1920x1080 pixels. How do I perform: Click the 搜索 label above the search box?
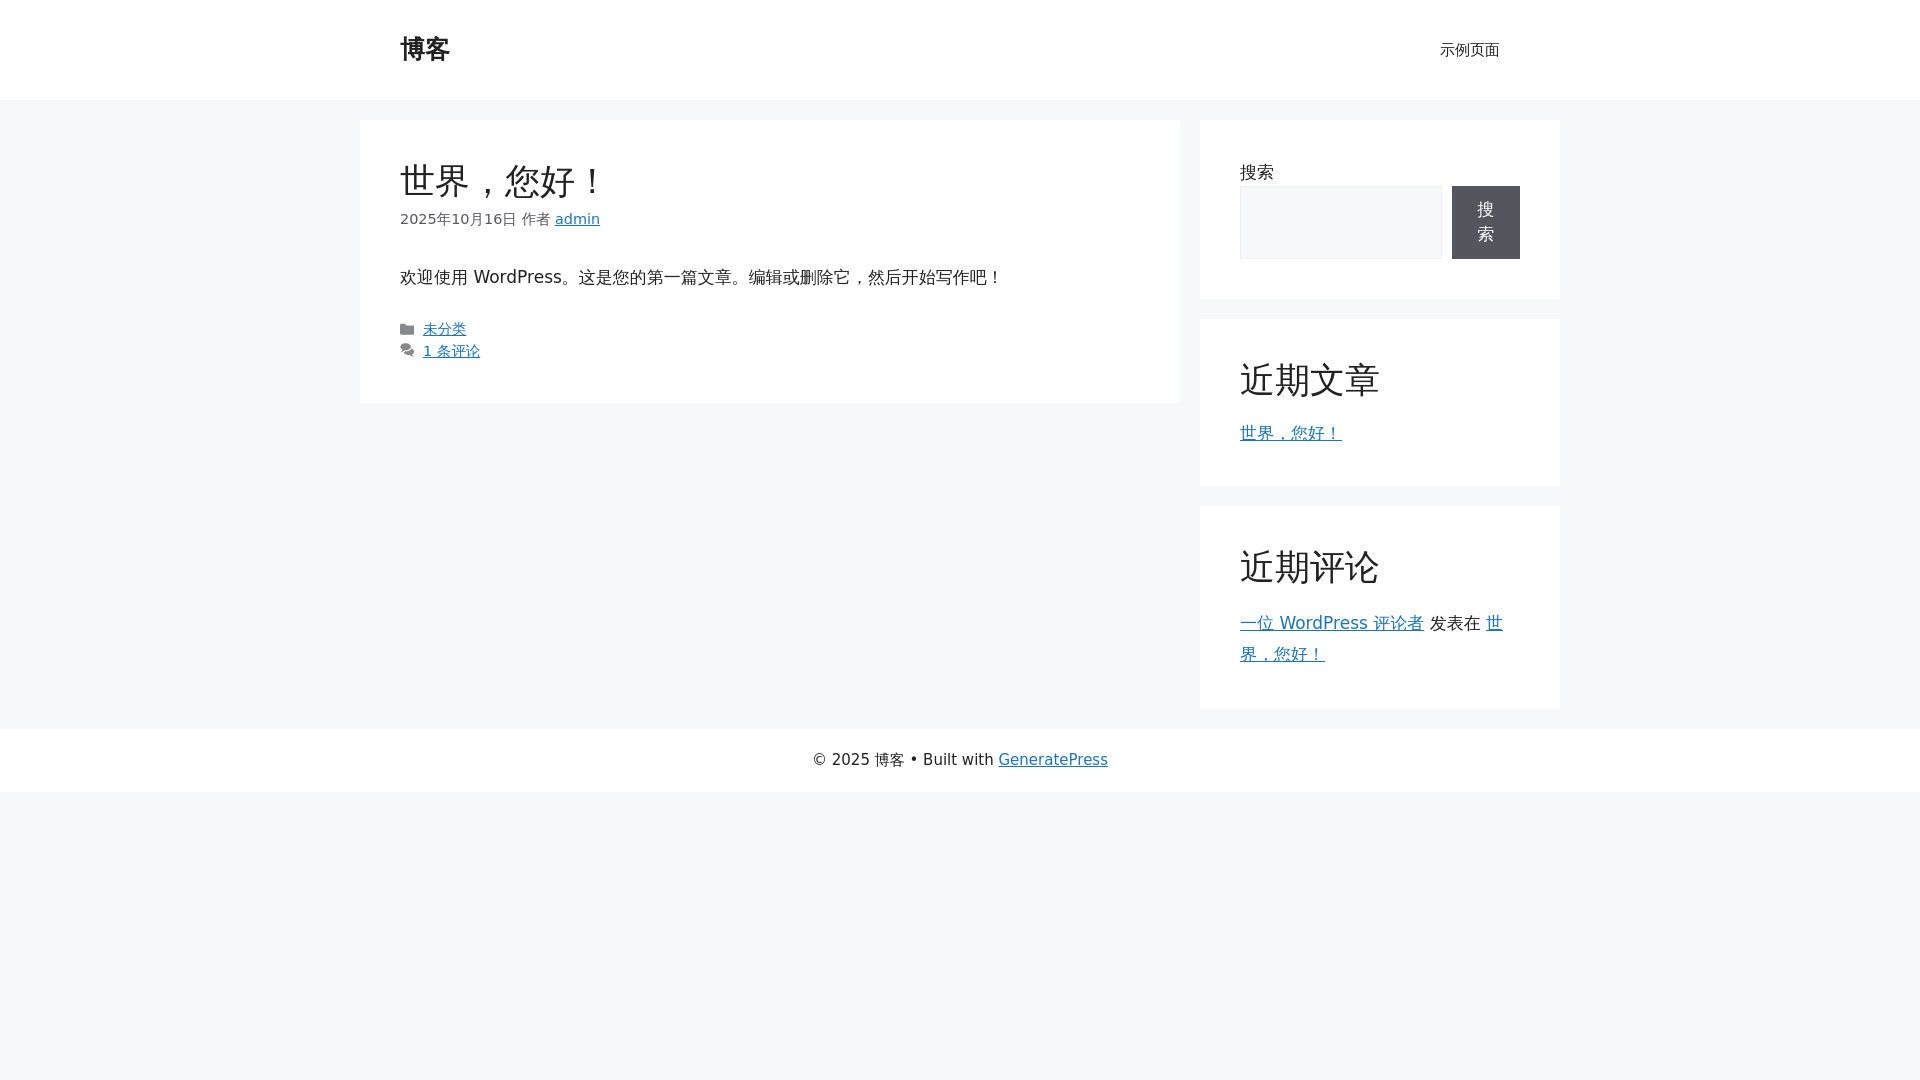(x=1257, y=172)
